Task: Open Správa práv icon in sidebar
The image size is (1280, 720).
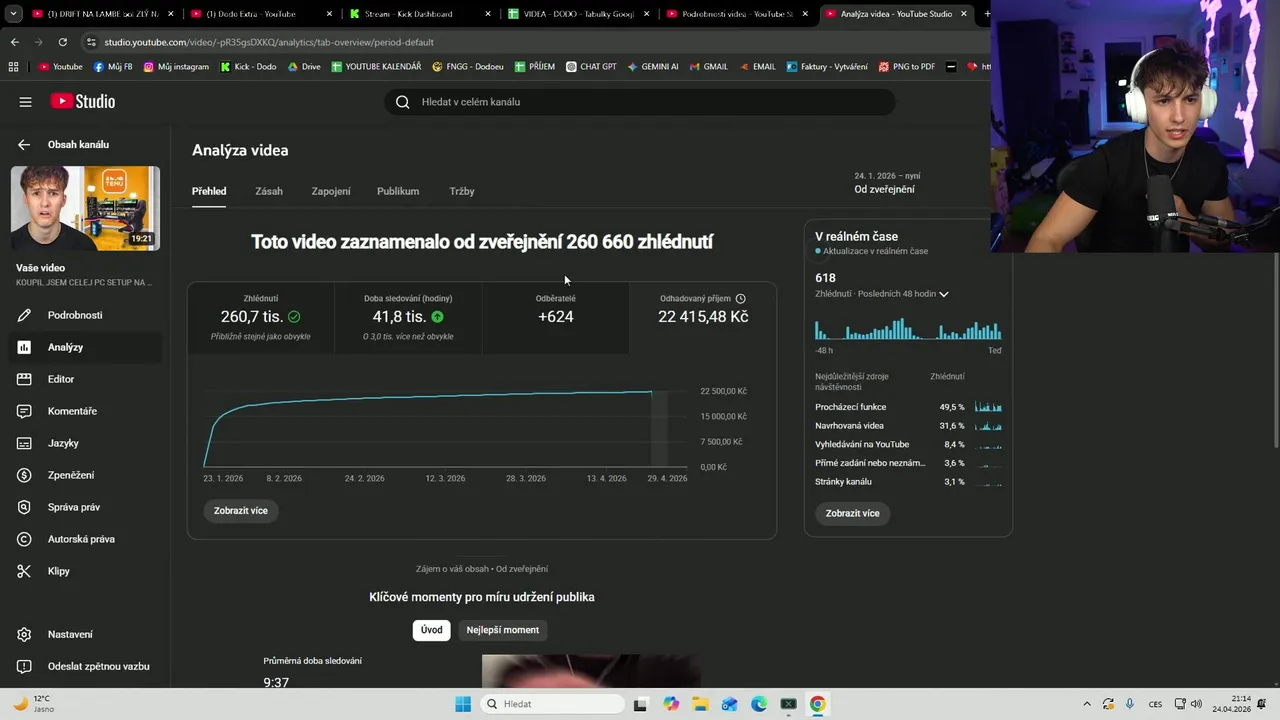Action: [x=24, y=507]
